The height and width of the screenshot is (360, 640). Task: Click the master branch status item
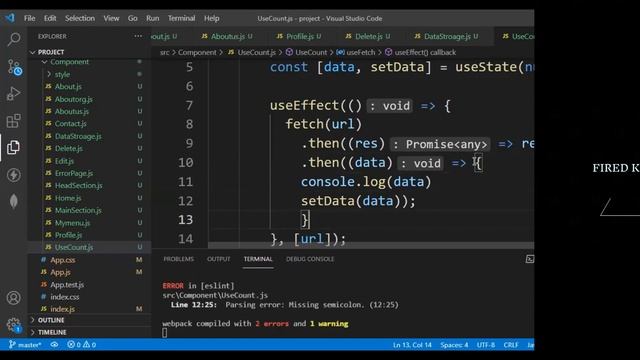pyautogui.click(x=25, y=344)
